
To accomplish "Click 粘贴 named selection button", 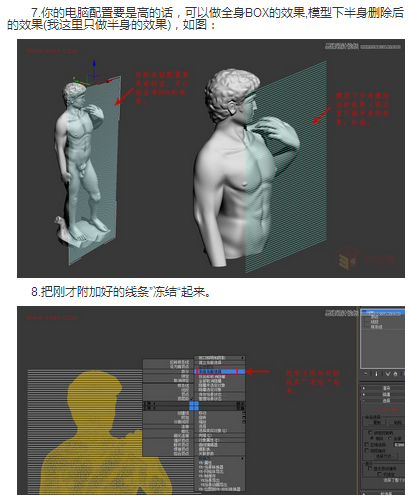I will click(397, 422).
